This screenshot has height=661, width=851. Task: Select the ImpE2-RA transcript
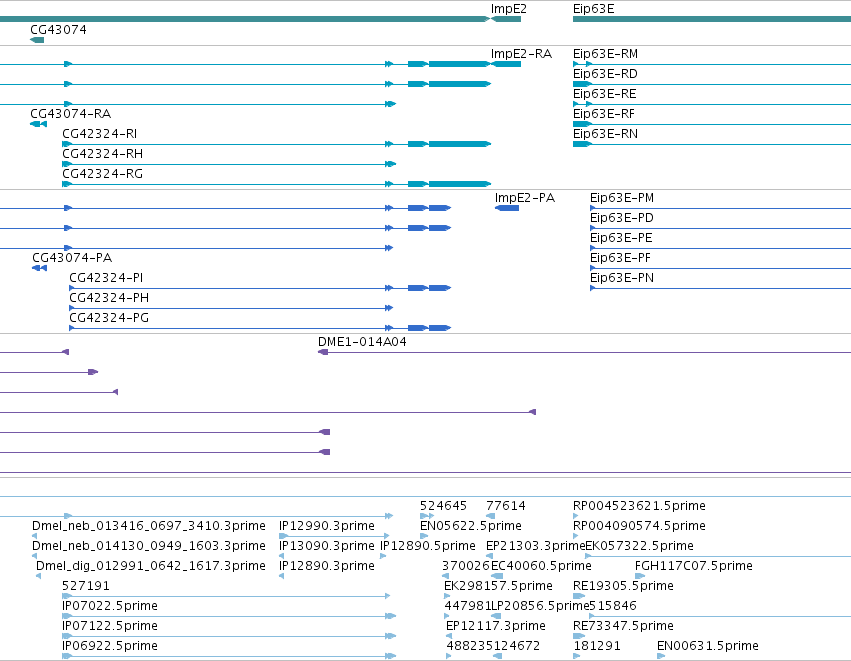pos(506,64)
